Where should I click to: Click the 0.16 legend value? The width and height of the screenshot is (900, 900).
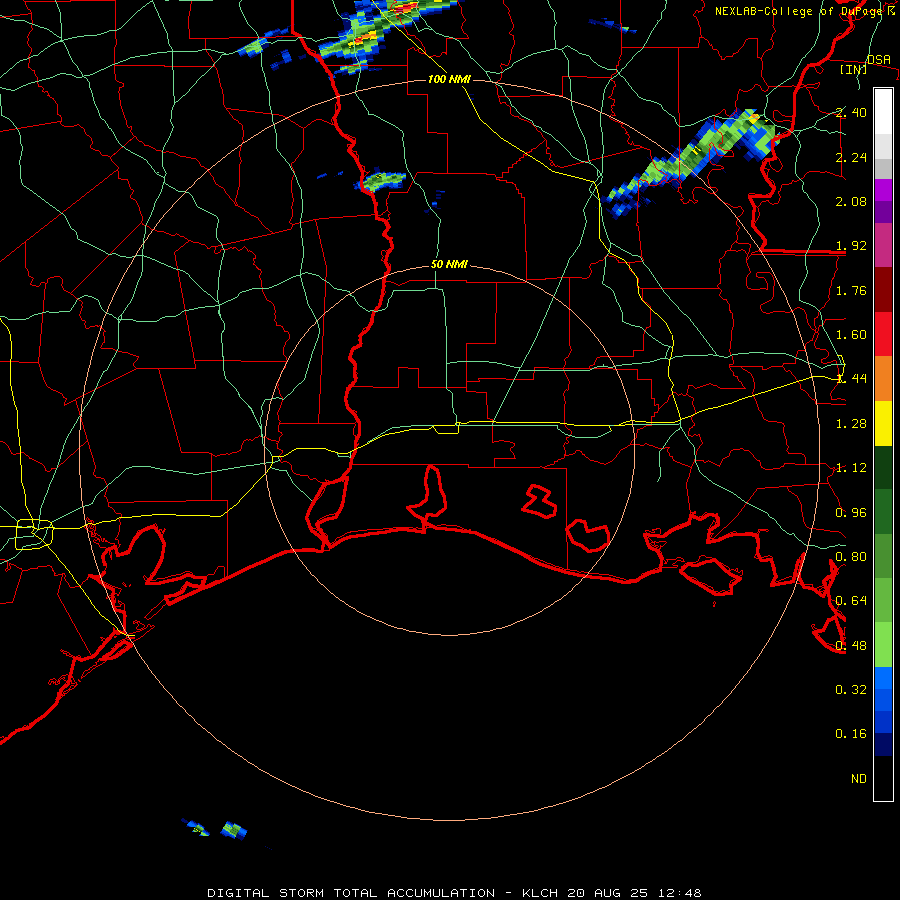click(x=851, y=734)
